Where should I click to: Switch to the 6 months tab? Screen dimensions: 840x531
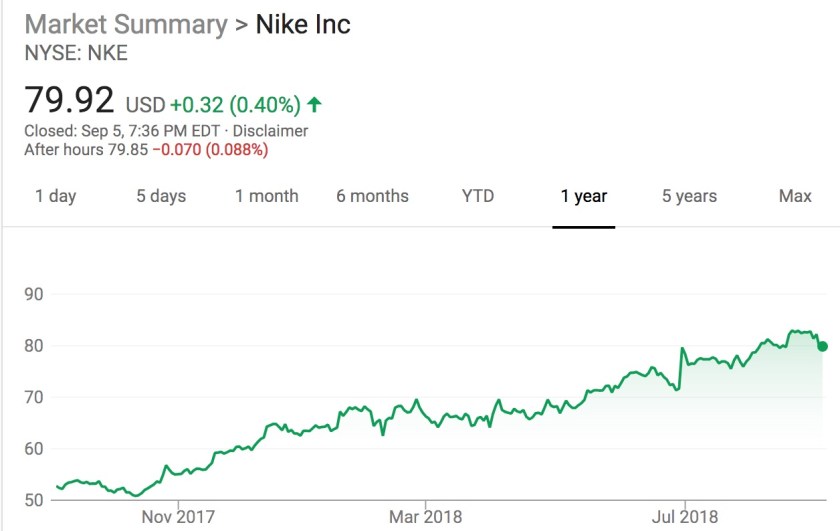[372, 196]
